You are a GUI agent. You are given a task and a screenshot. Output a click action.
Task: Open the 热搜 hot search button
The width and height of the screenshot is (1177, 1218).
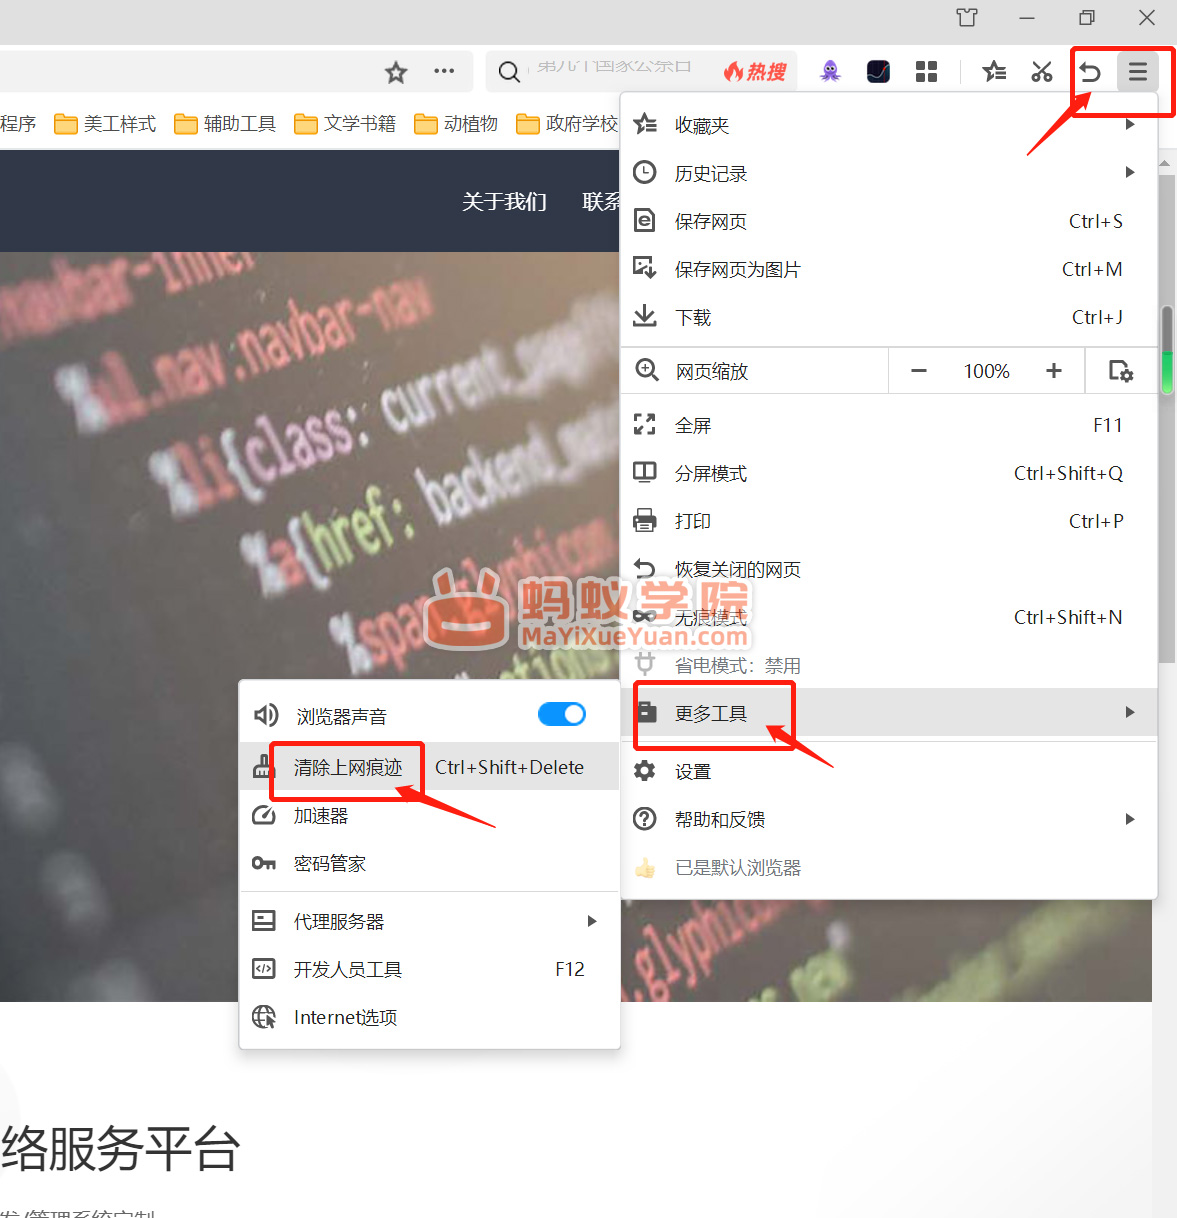(x=756, y=72)
